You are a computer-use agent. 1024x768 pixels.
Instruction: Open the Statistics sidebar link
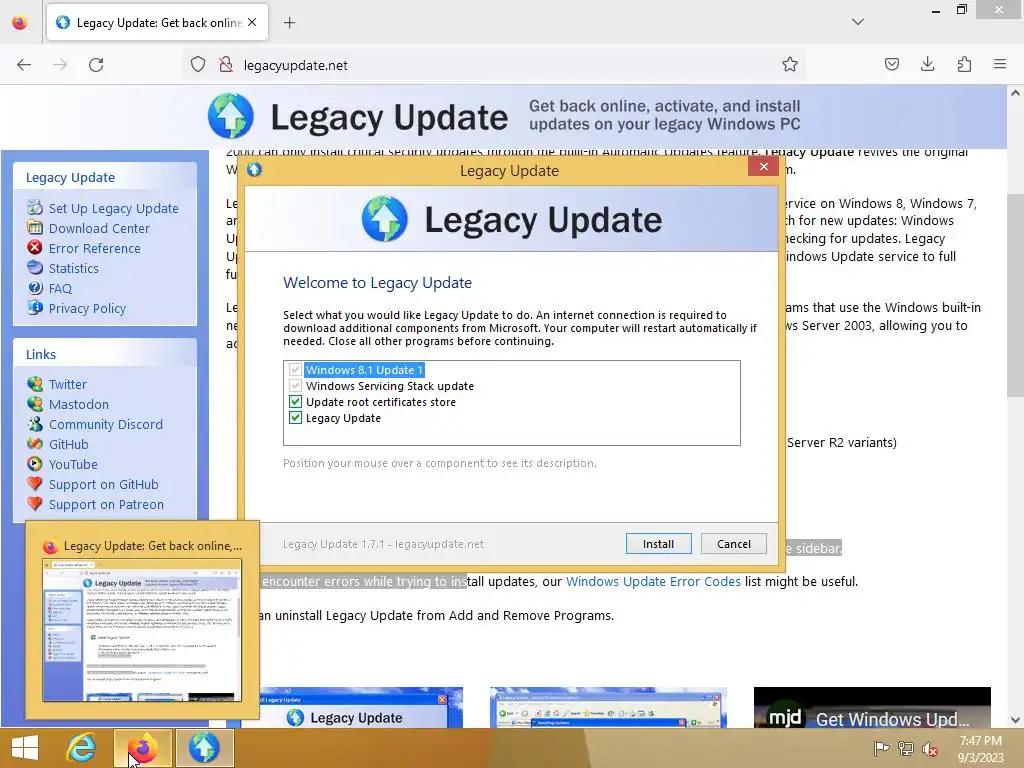(x=74, y=268)
